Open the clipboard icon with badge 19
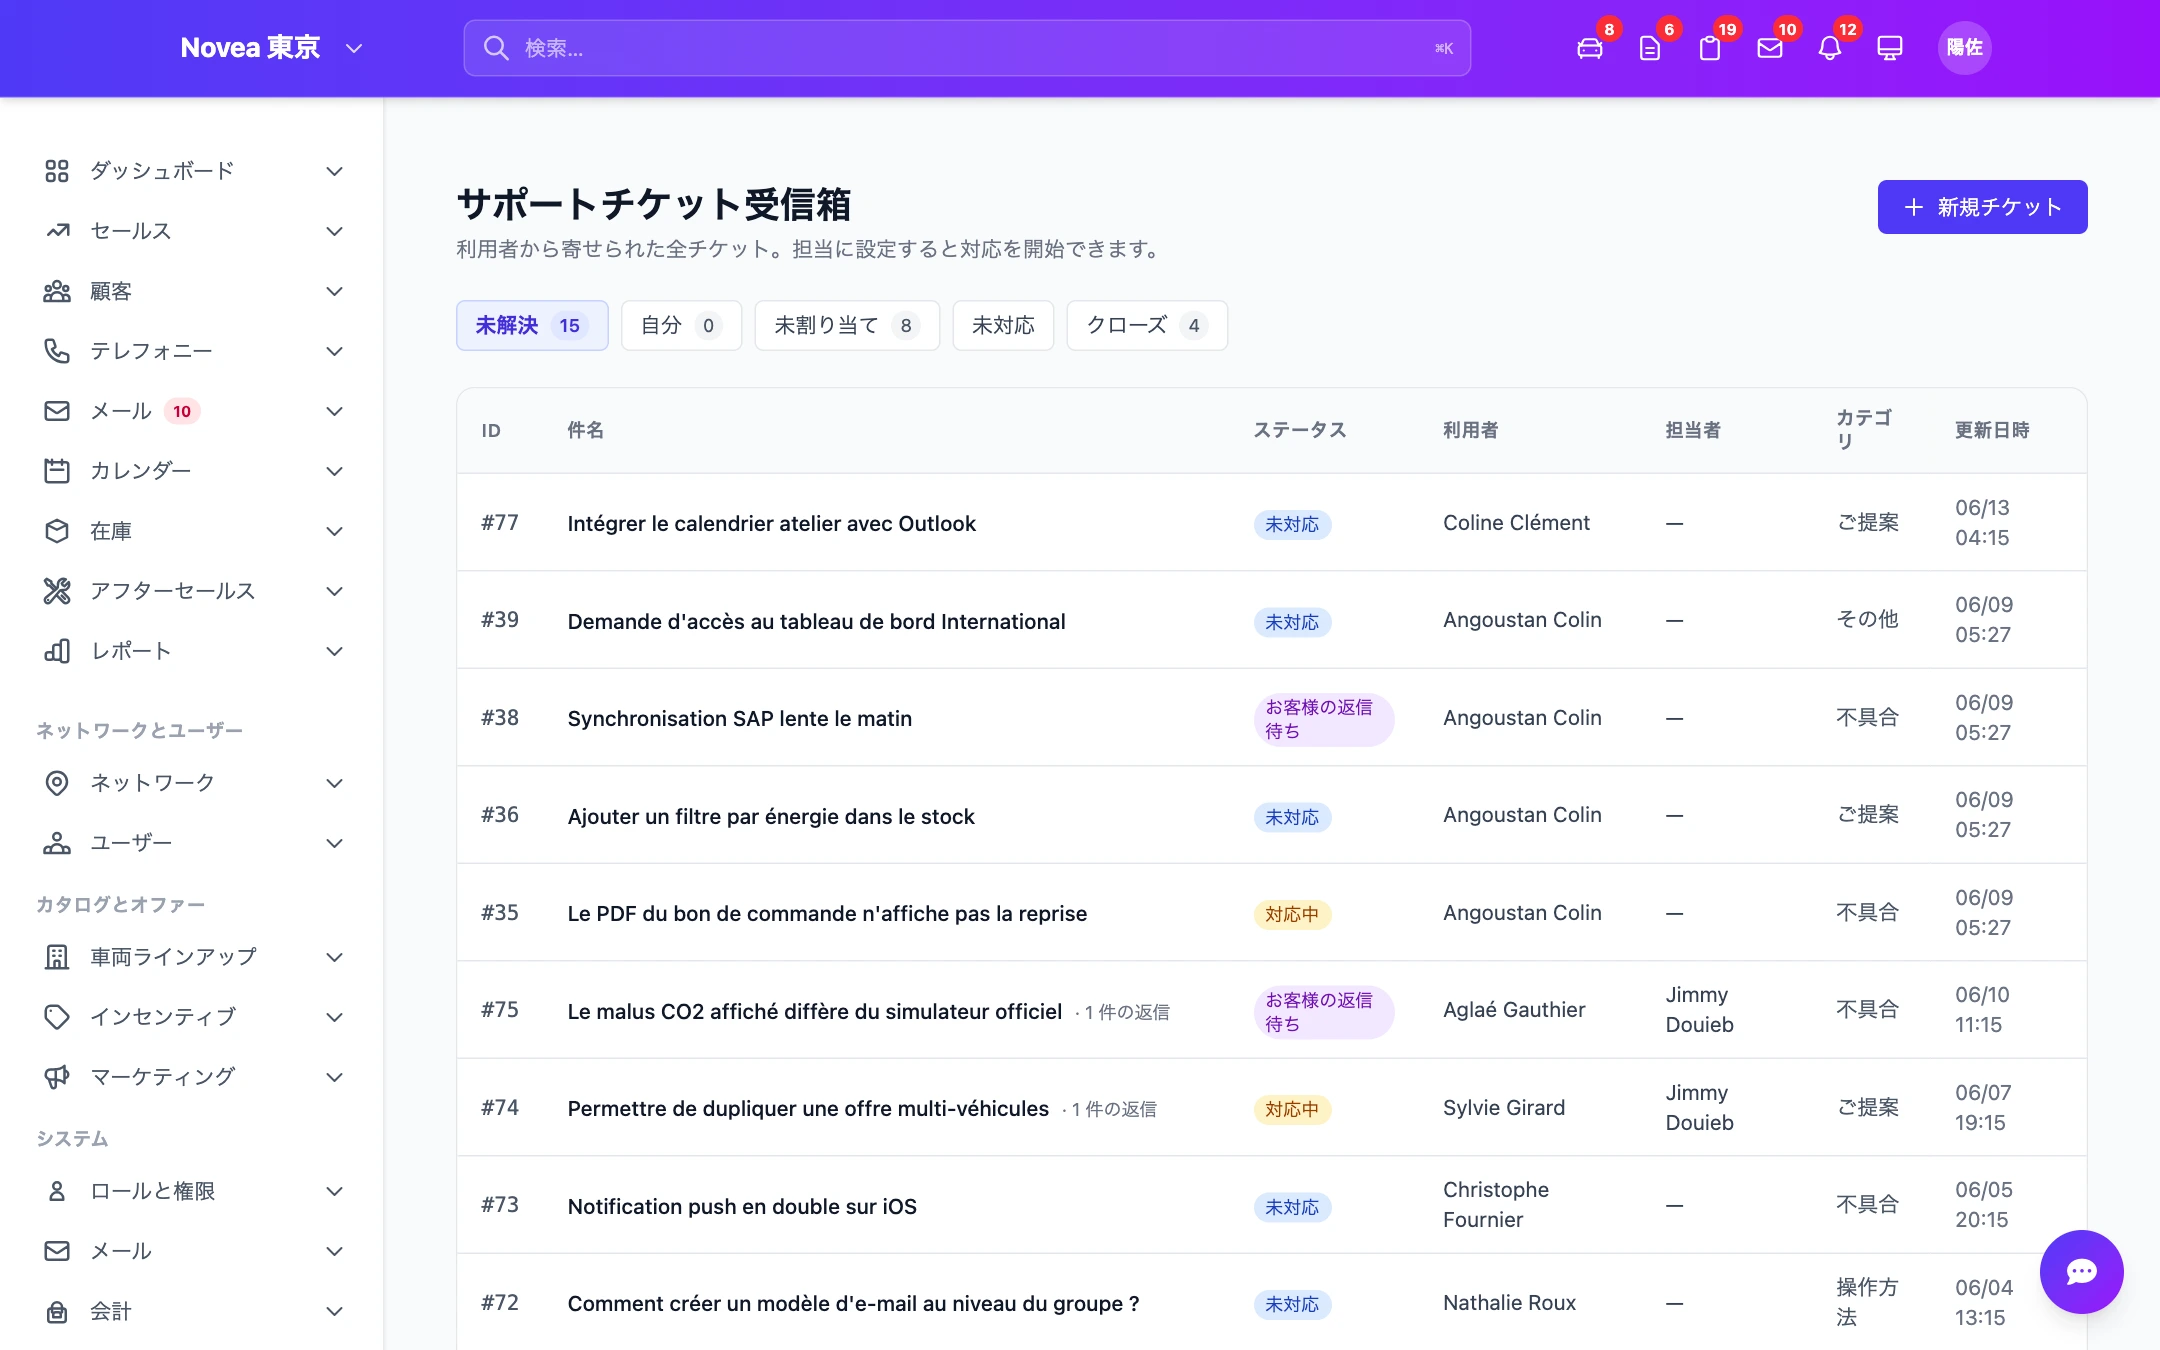This screenshot has width=2160, height=1350. (x=1710, y=48)
